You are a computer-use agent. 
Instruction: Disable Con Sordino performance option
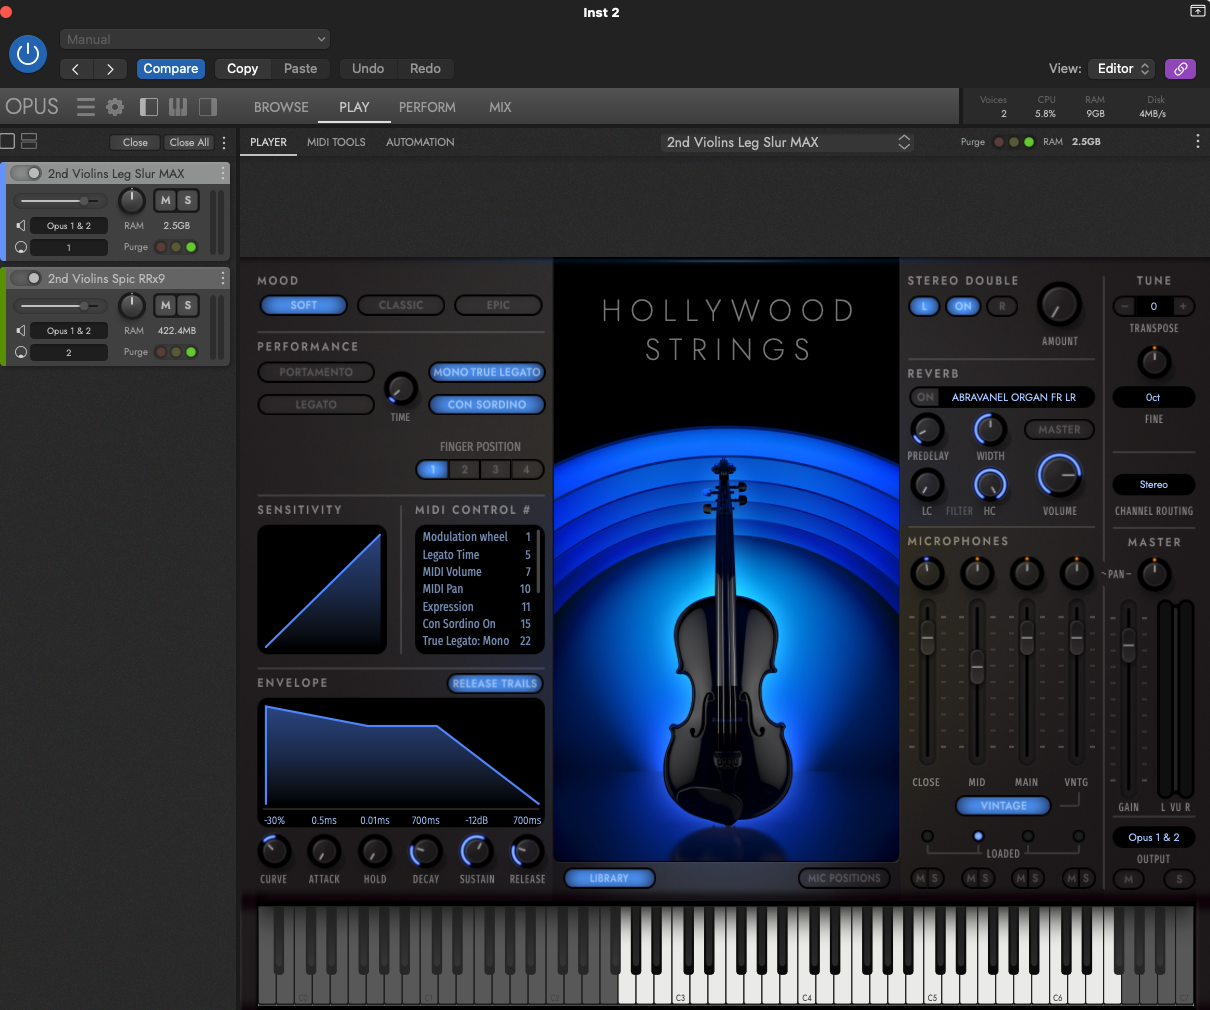point(487,405)
